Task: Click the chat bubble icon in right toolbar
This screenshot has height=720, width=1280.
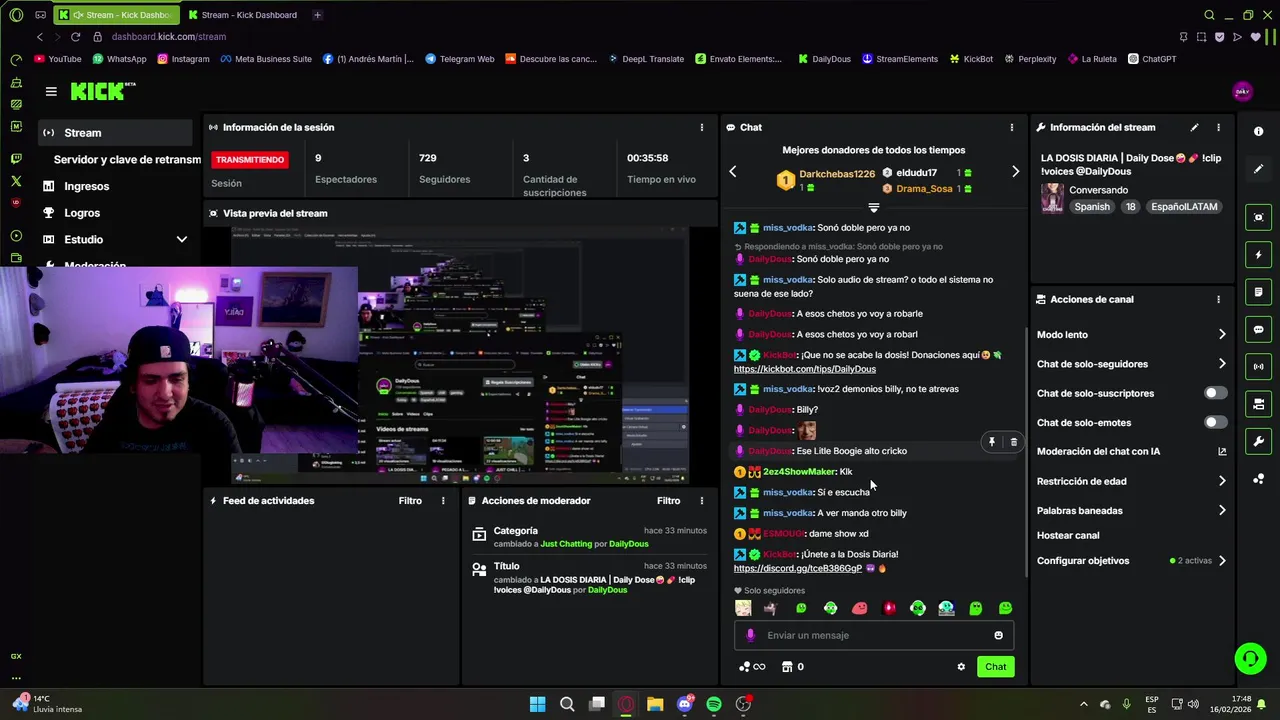Action: click(1258, 329)
